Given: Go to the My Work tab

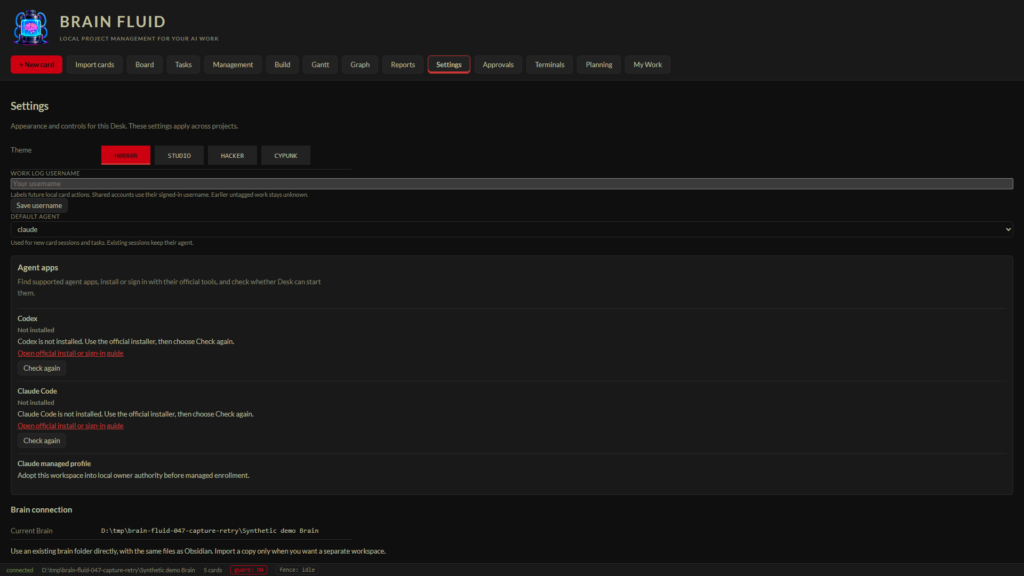Looking at the screenshot, I should click(647, 65).
